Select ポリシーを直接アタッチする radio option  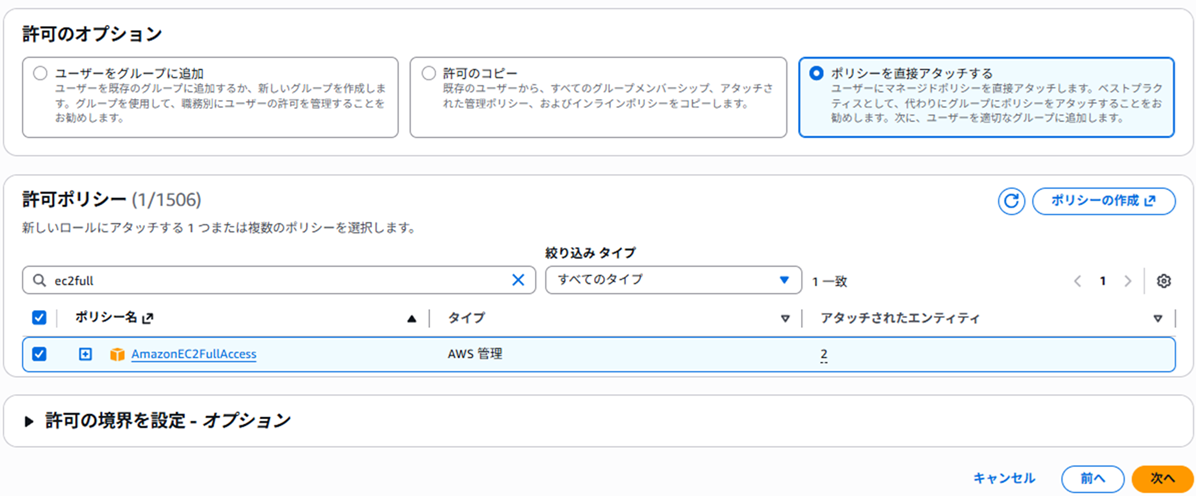pos(816,73)
